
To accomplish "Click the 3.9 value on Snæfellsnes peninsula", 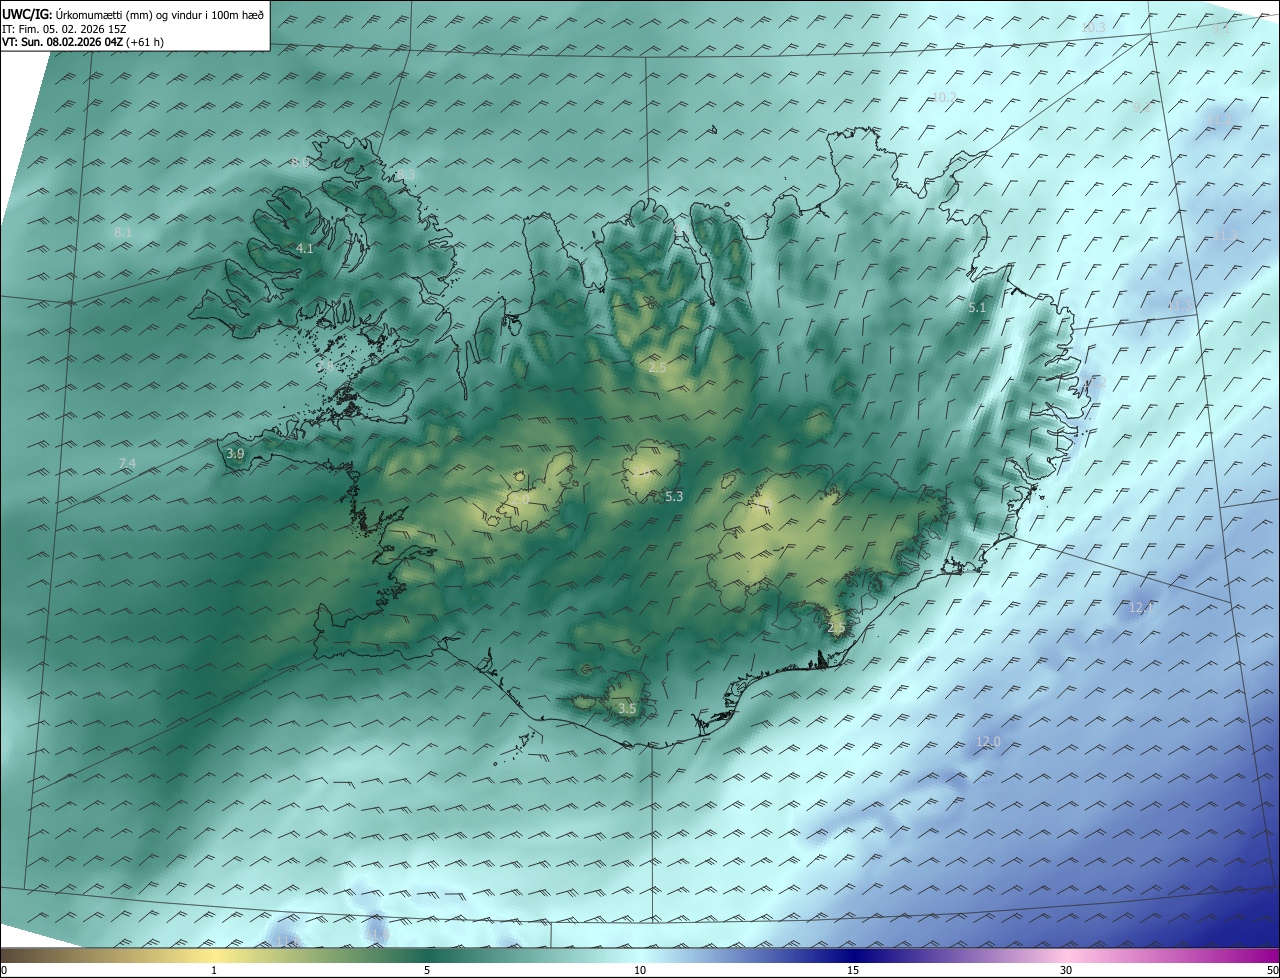I will [235, 453].
